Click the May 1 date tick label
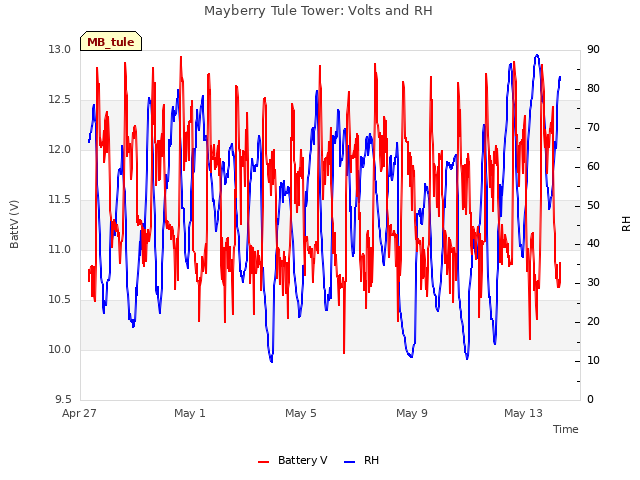This screenshot has height=480, width=640. click(x=190, y=413)
